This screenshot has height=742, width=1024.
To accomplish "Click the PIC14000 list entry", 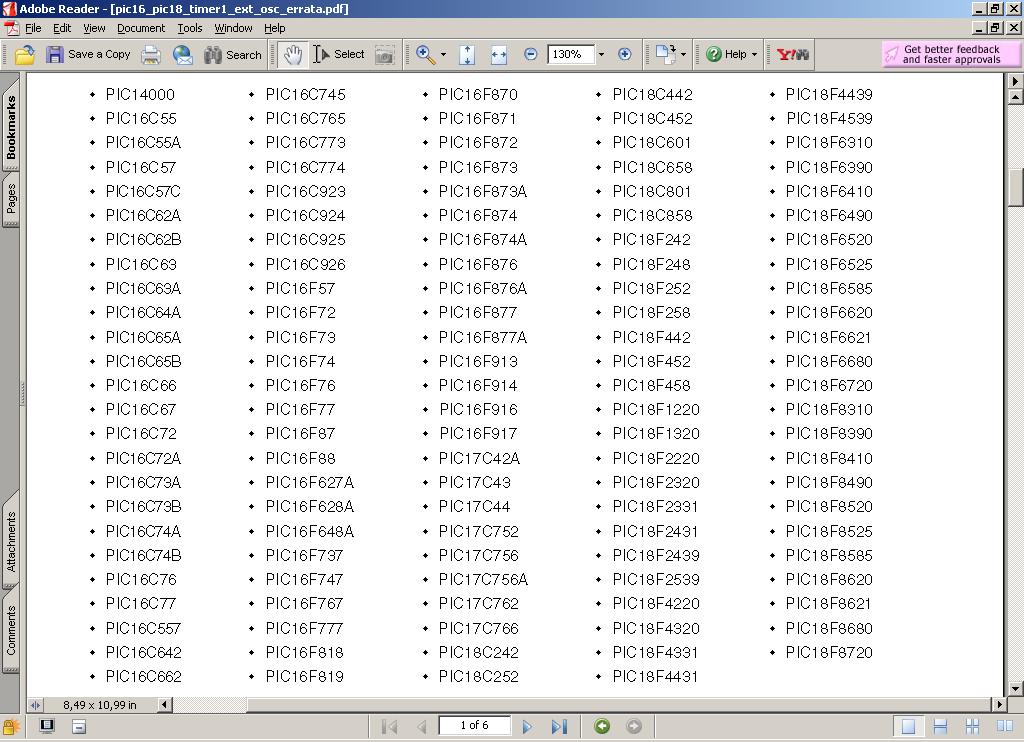I will click(140, 95).
